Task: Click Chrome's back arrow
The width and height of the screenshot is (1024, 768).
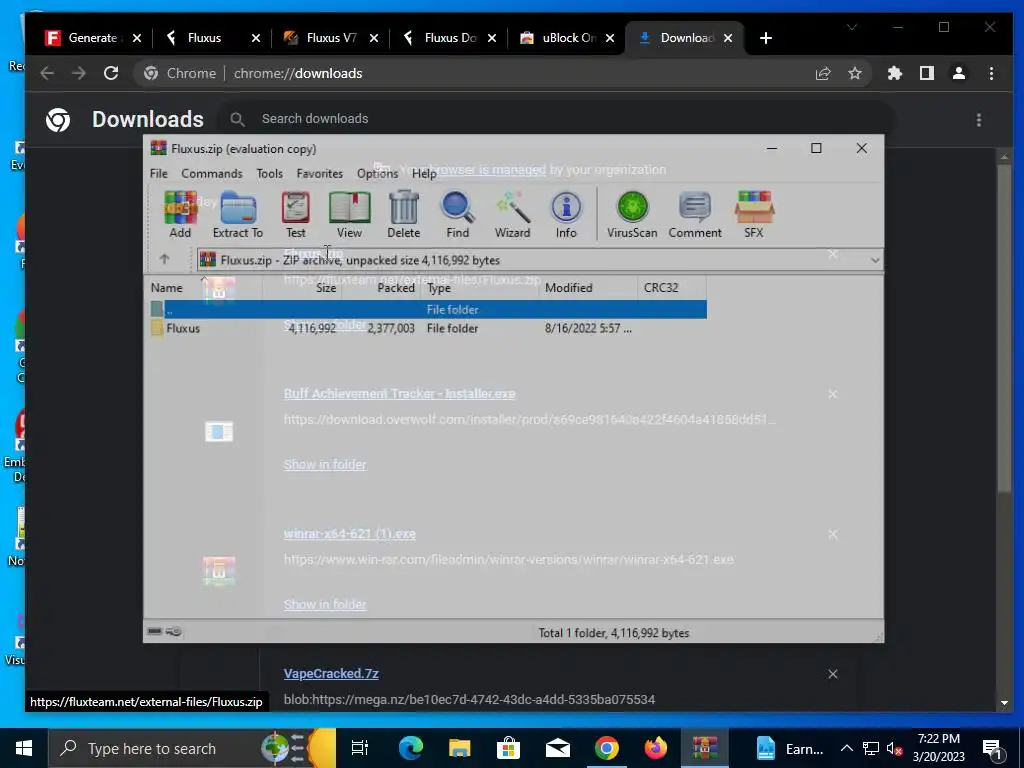Action: [47, 73]
